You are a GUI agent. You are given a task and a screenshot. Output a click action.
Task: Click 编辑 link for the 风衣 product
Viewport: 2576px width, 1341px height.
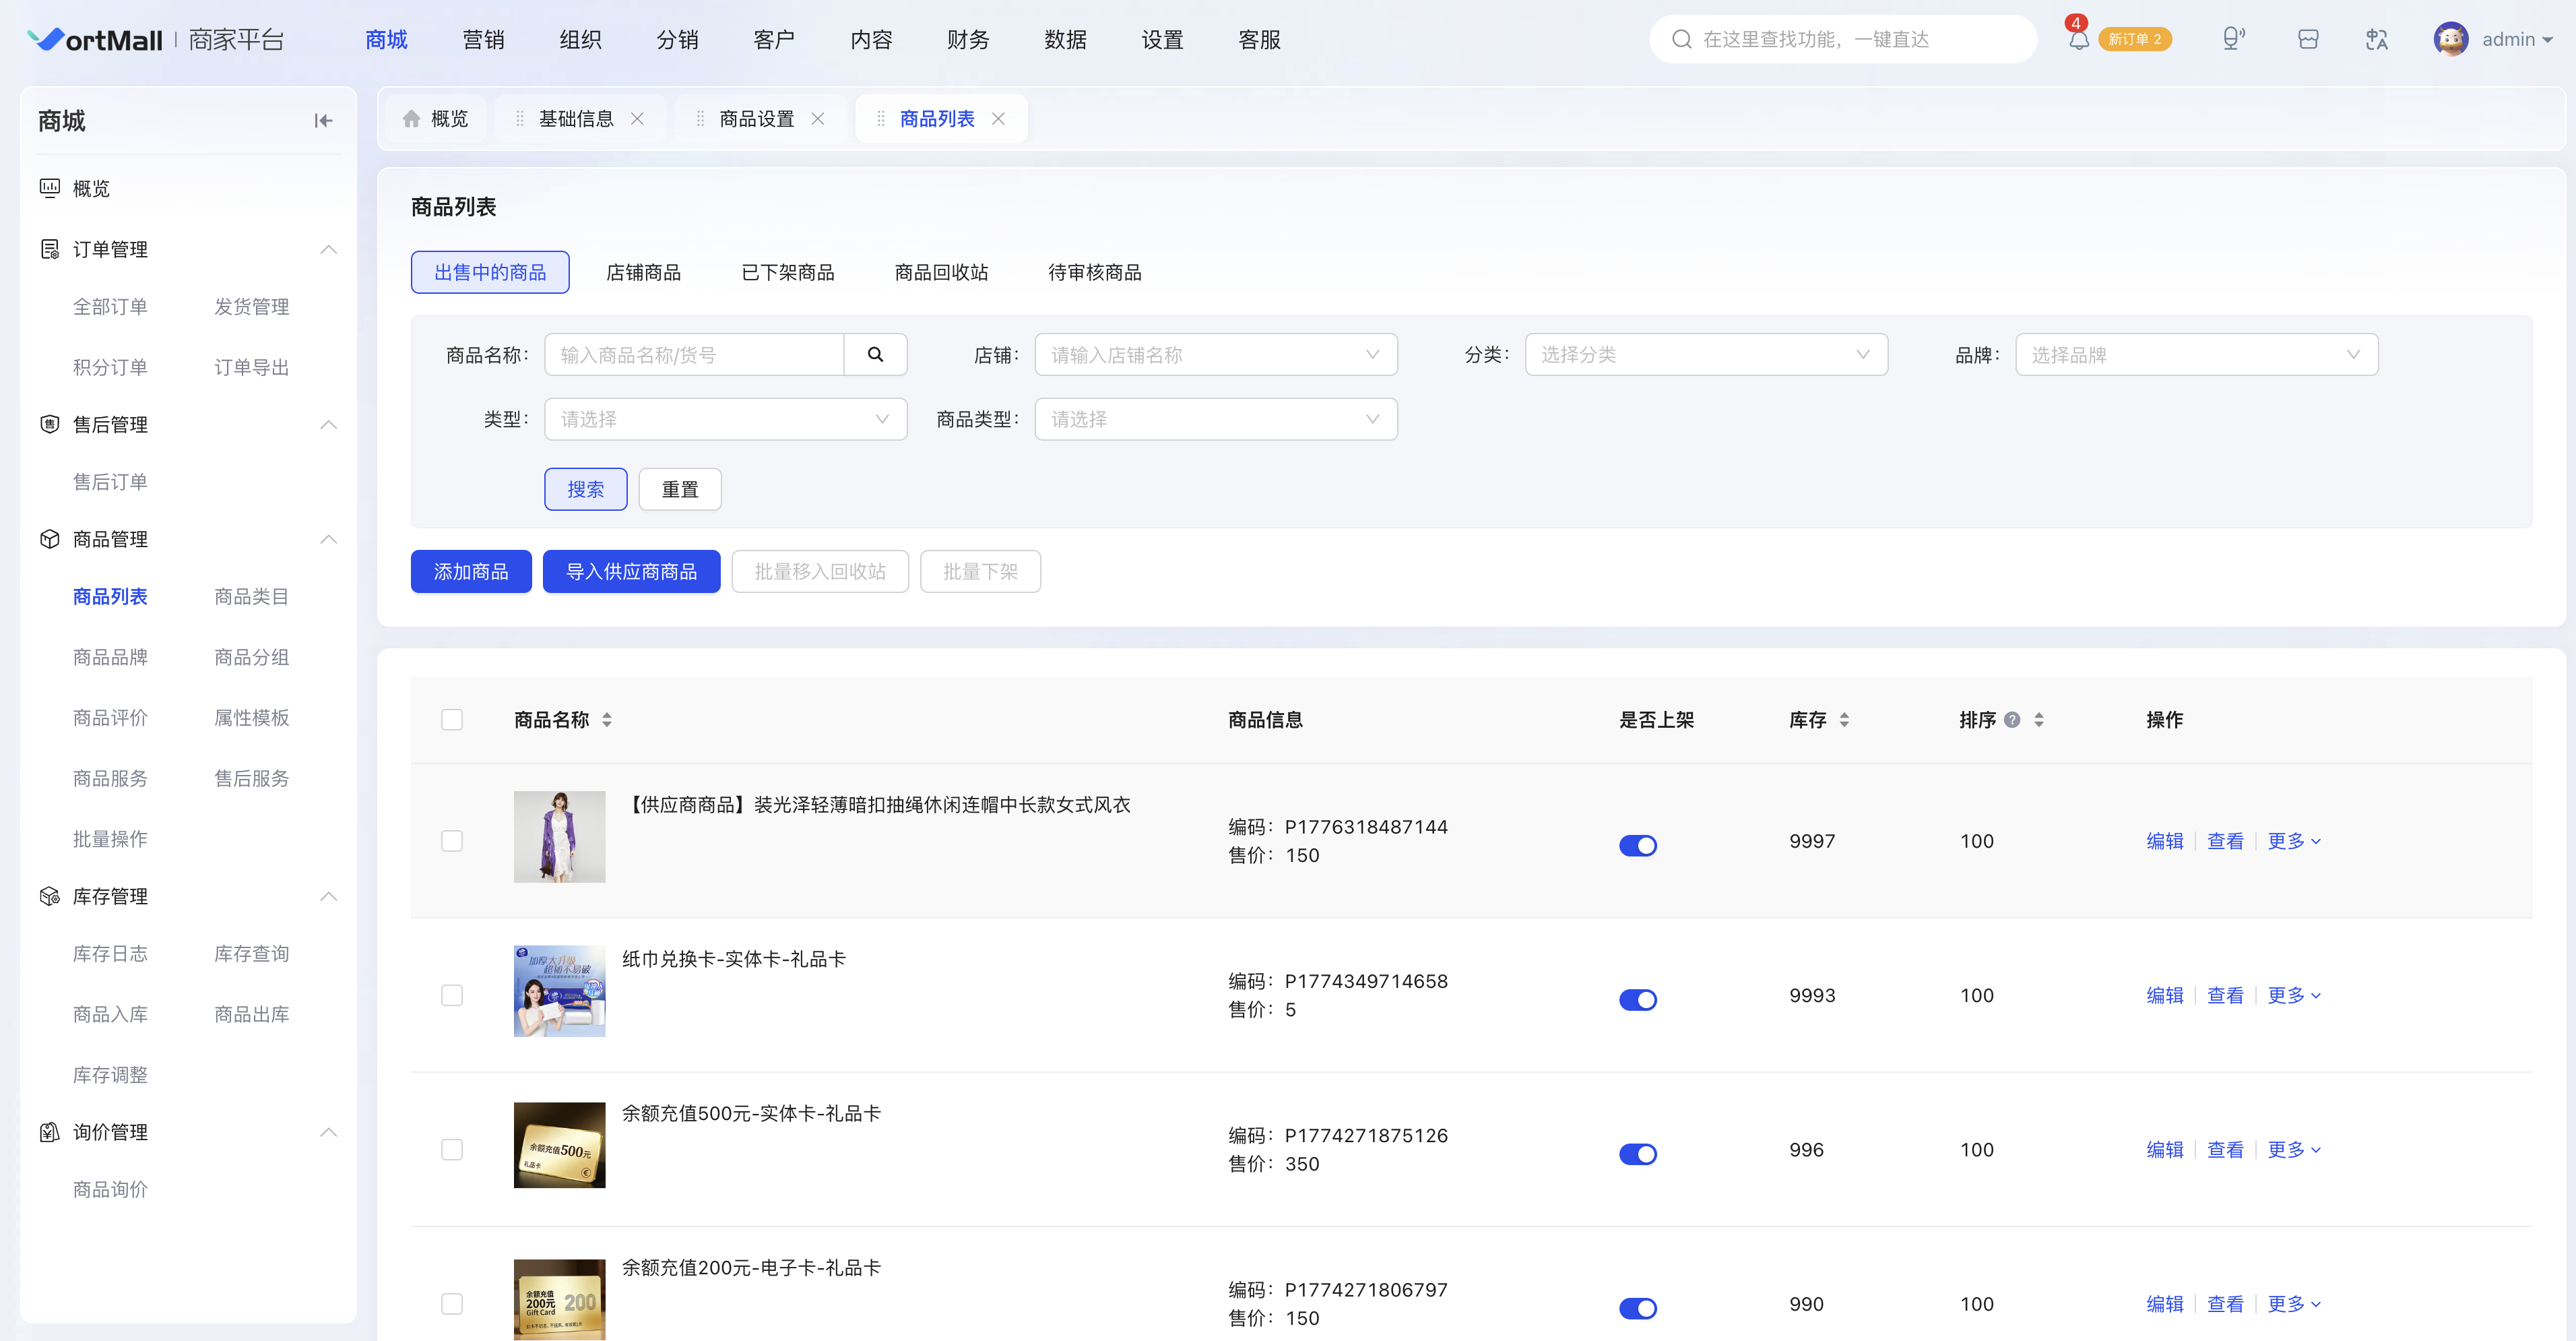[x=2165, y=842]
